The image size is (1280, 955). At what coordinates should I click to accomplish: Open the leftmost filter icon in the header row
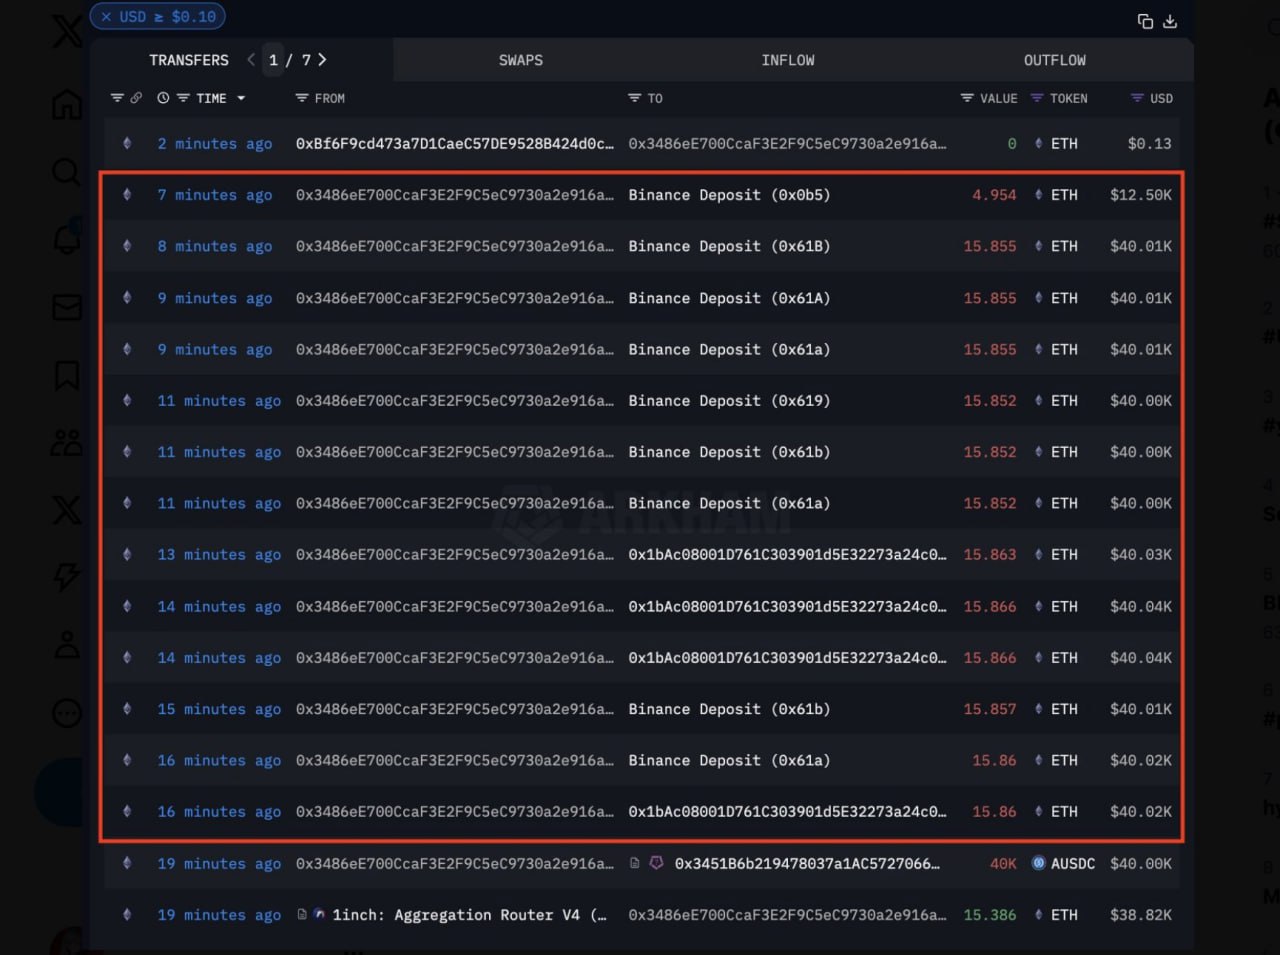click(x=117, y=98)
